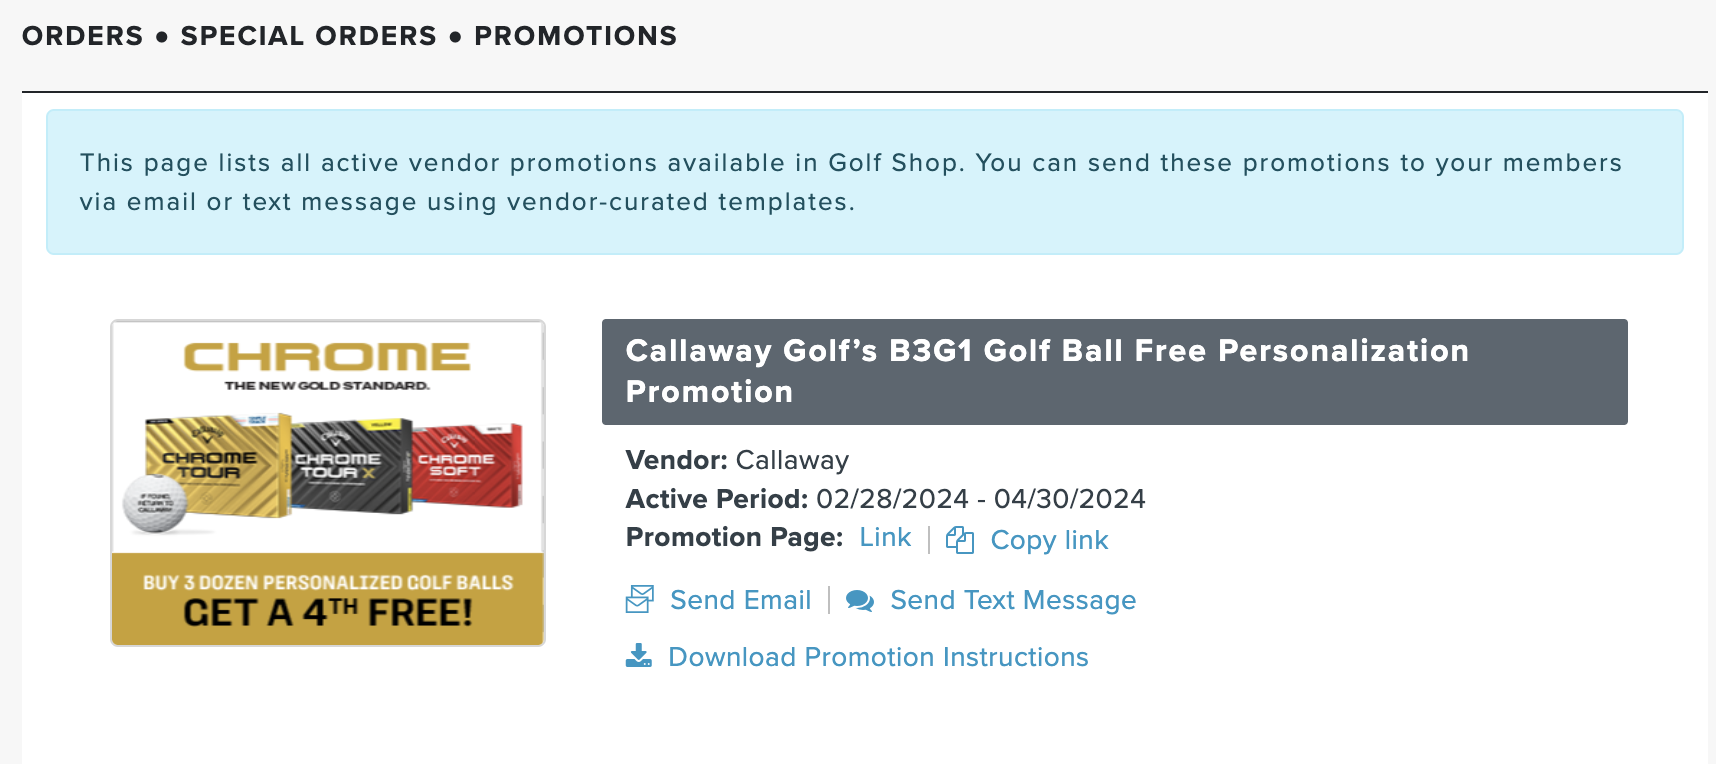Download Promotion Instructions
This screenshot has height=764, width=1716.
click(878, 657)
